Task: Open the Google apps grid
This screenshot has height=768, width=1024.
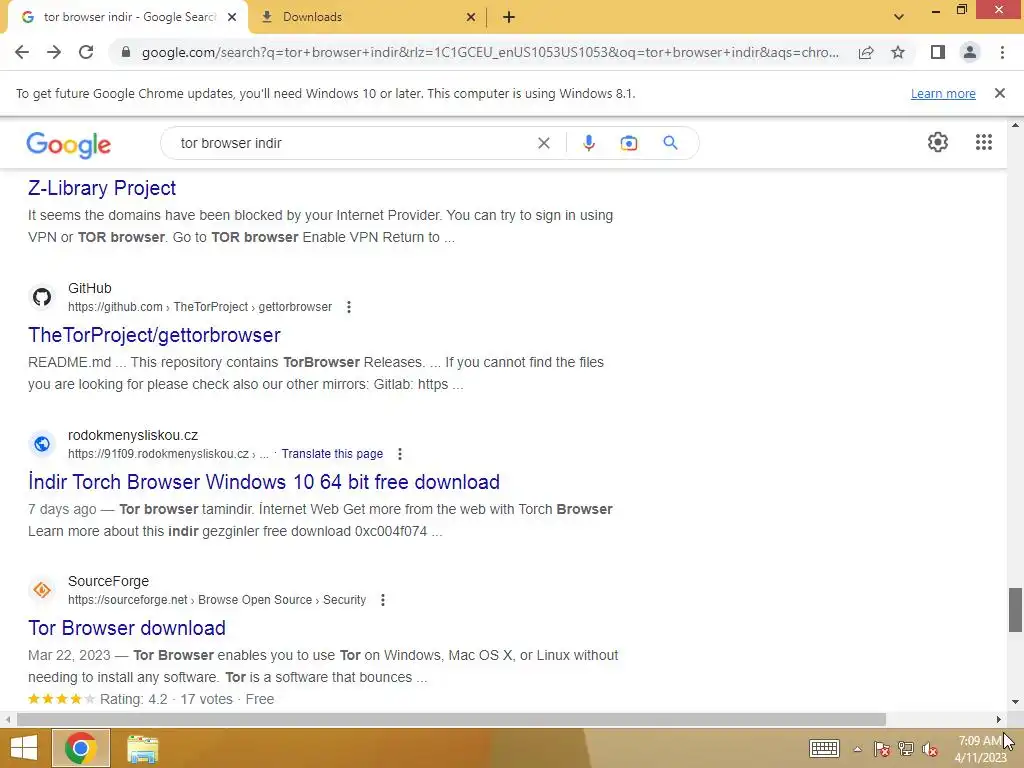Action: click(x=984, y=142)
